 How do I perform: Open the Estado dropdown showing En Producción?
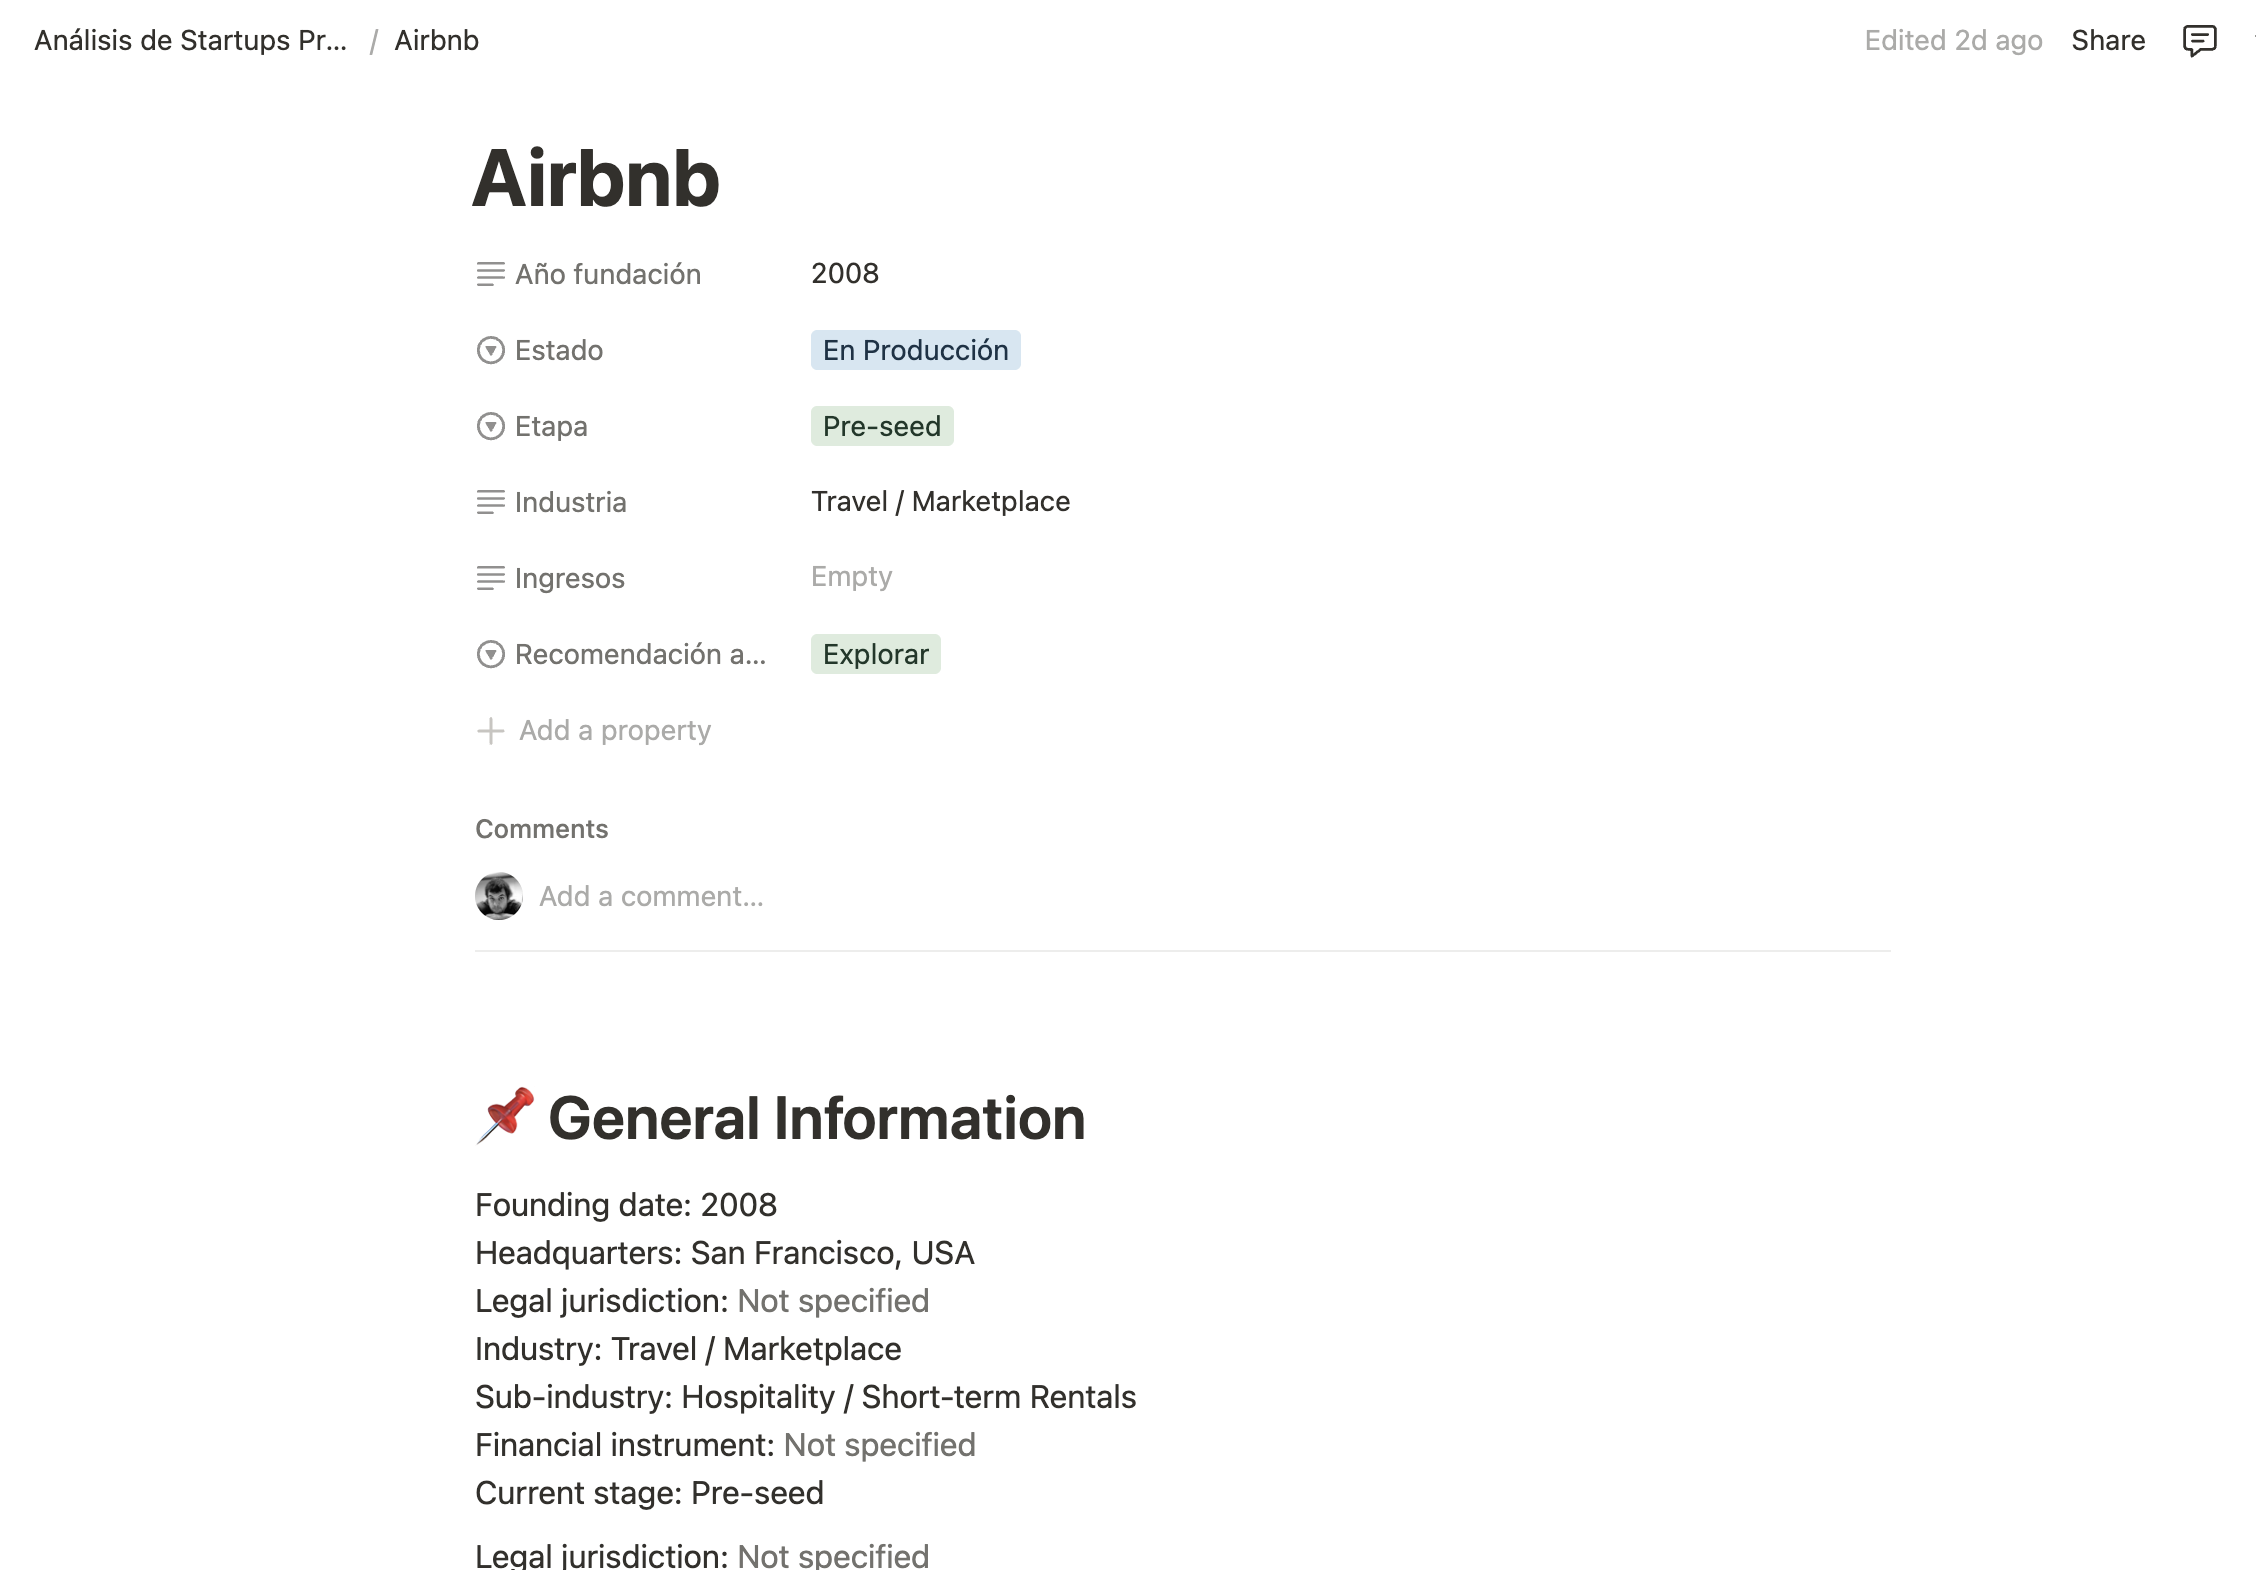pos(914,350)
